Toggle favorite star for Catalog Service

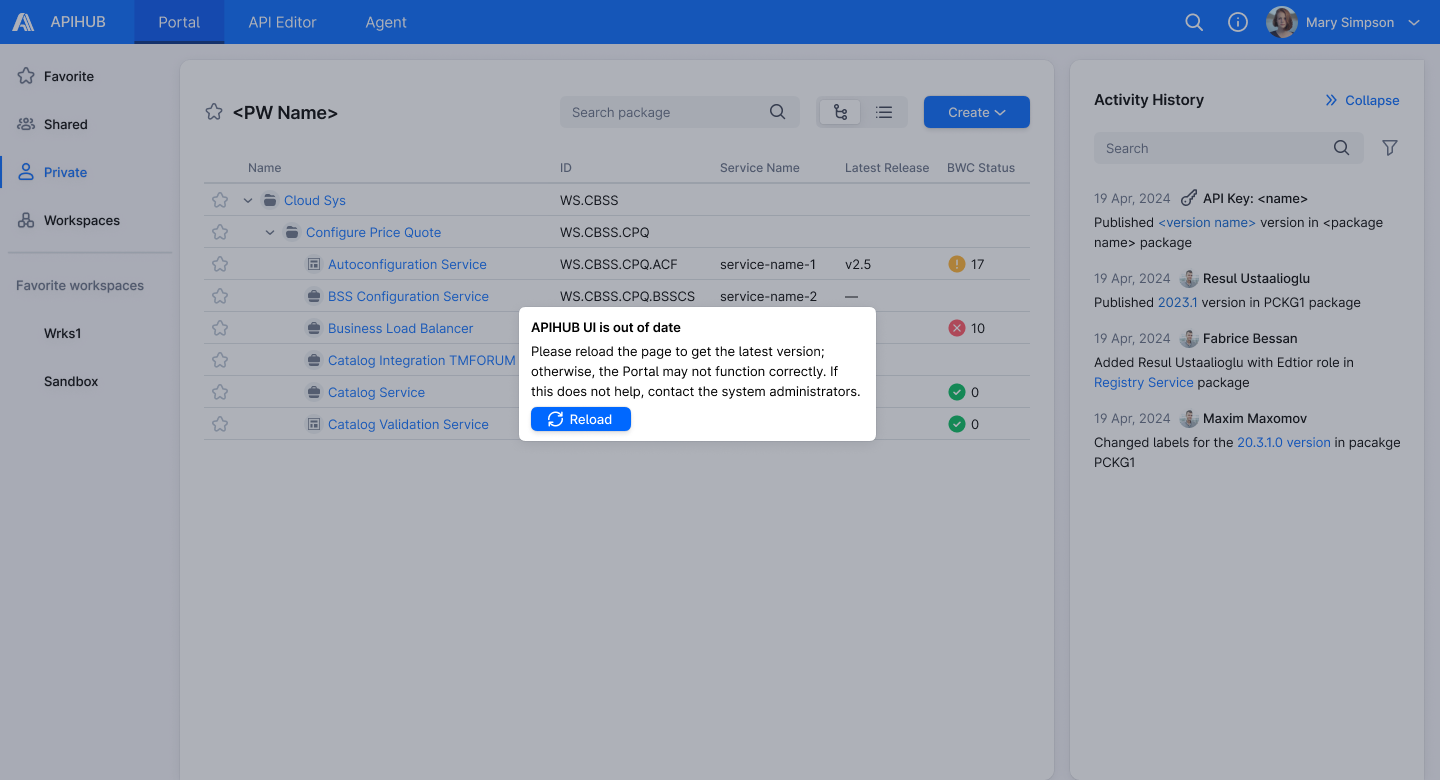tap(220, 392)
